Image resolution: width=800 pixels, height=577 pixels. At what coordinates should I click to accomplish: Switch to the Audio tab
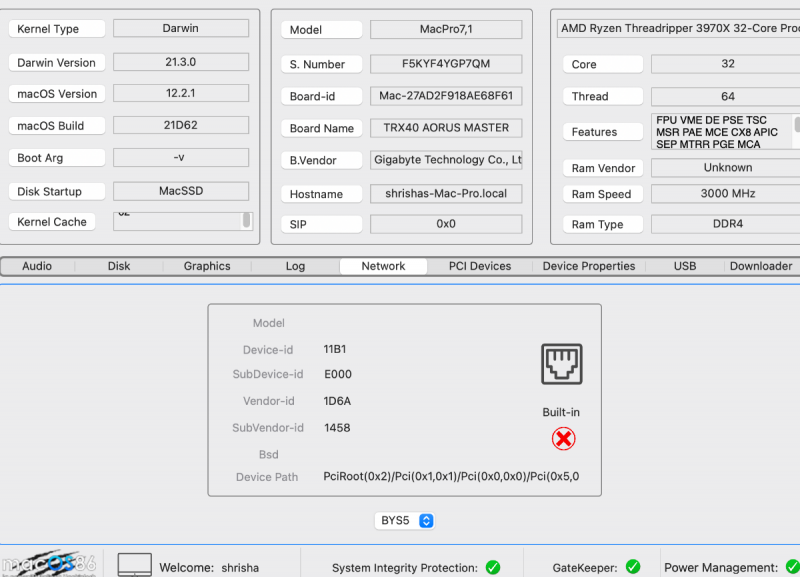point(37,266)
